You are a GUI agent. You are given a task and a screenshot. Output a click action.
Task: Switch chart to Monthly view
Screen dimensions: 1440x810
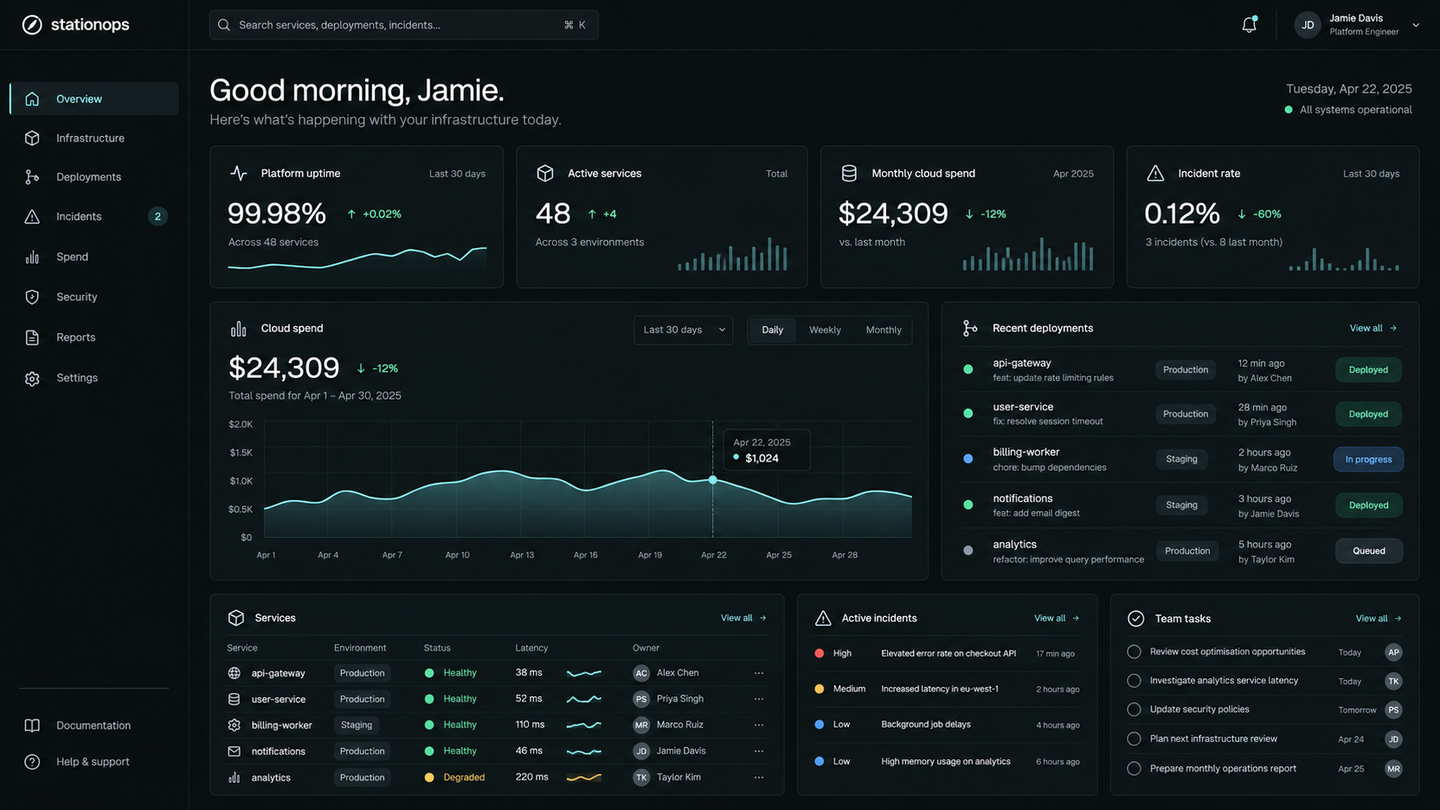click(883, 330)
